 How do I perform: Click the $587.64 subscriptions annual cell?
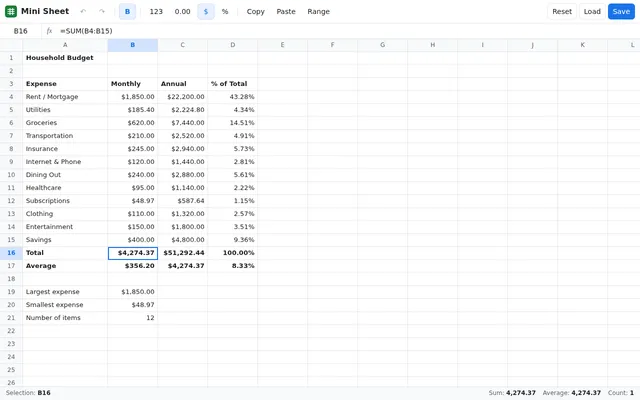coord(182,201)
